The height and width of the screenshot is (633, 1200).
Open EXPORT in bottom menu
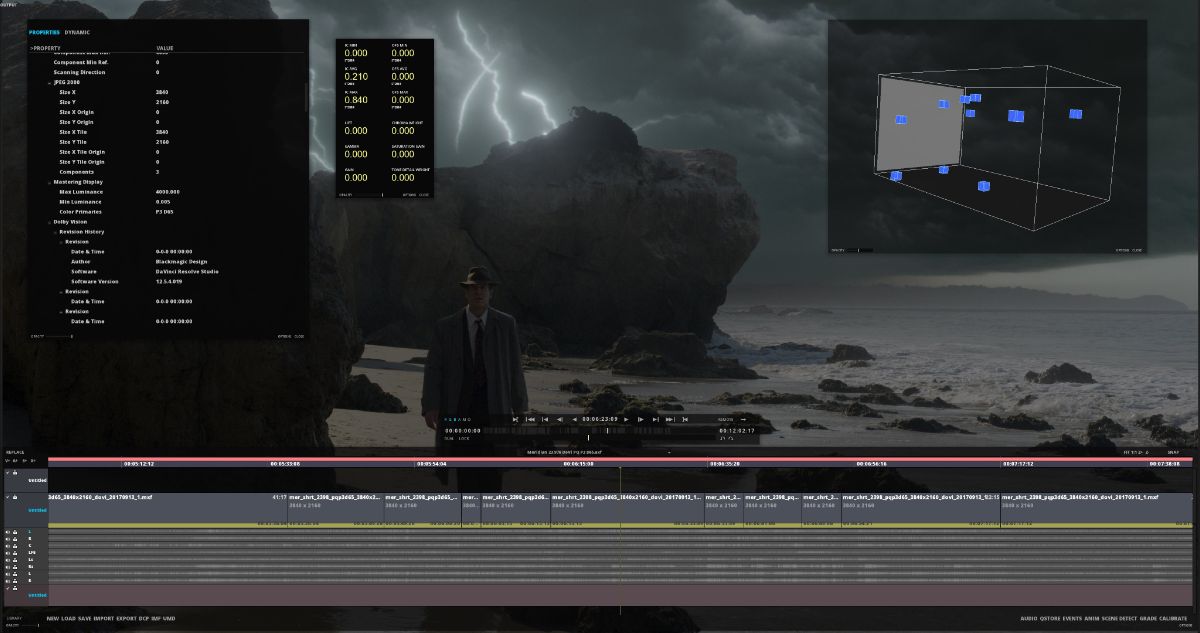point(127,619)
